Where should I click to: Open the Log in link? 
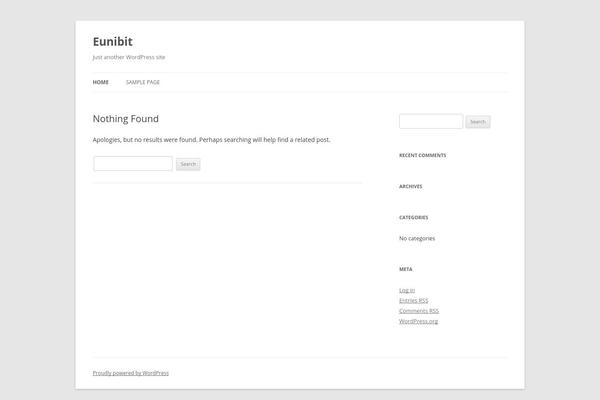pos(407,291)
